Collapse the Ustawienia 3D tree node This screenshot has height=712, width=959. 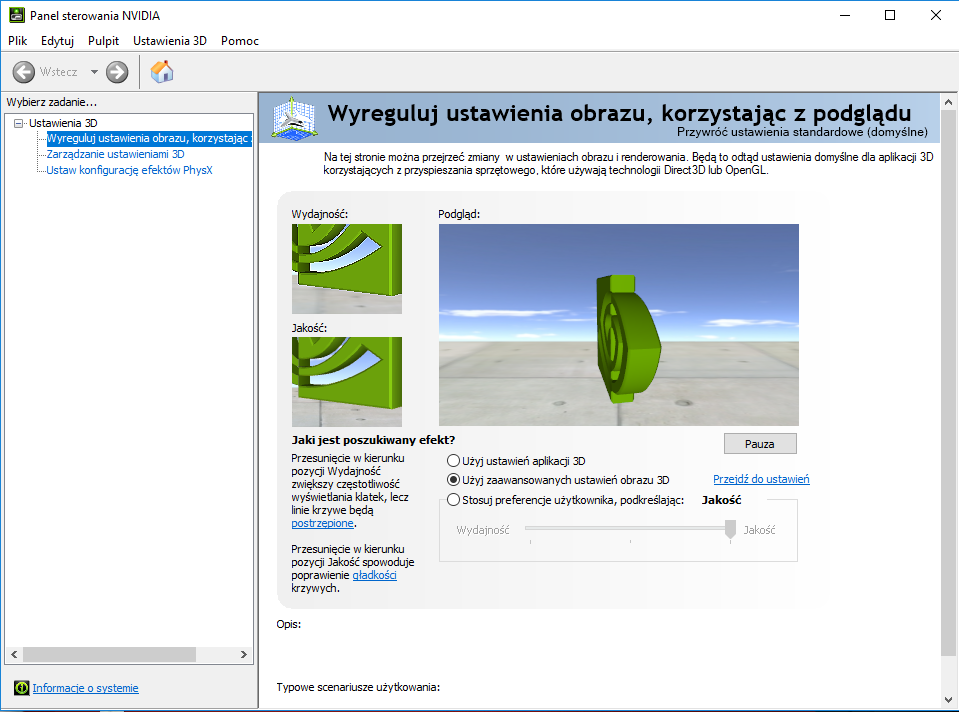point(18,123)
